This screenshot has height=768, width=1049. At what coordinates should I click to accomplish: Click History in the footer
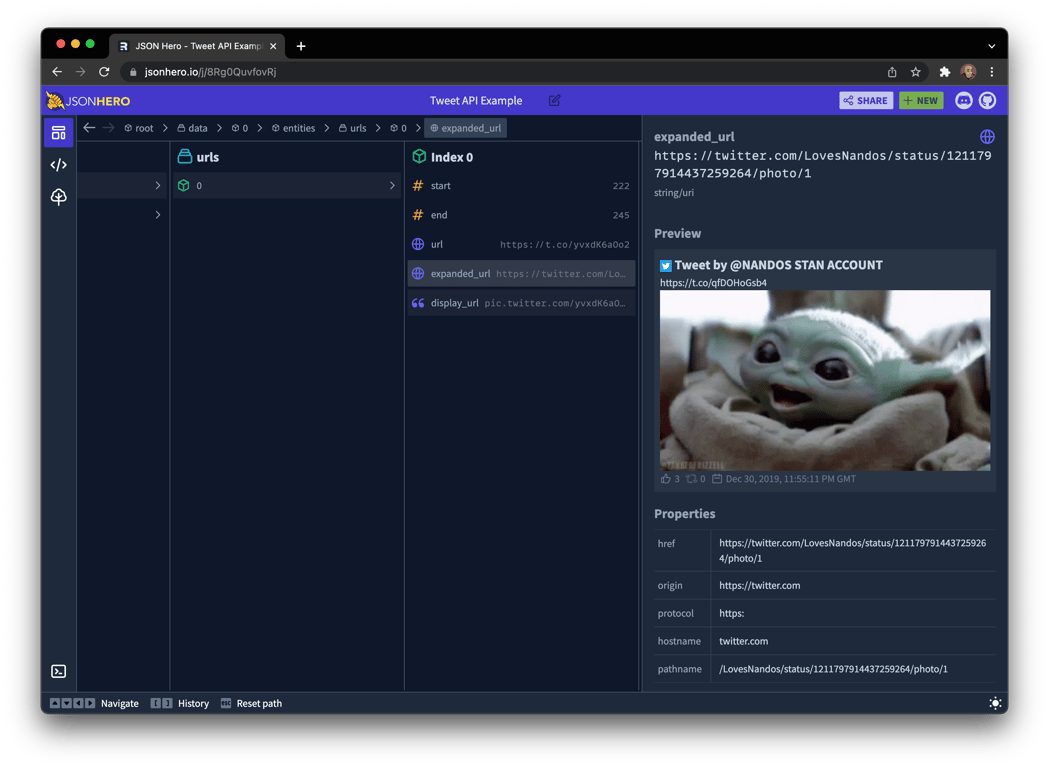(180, 703)
